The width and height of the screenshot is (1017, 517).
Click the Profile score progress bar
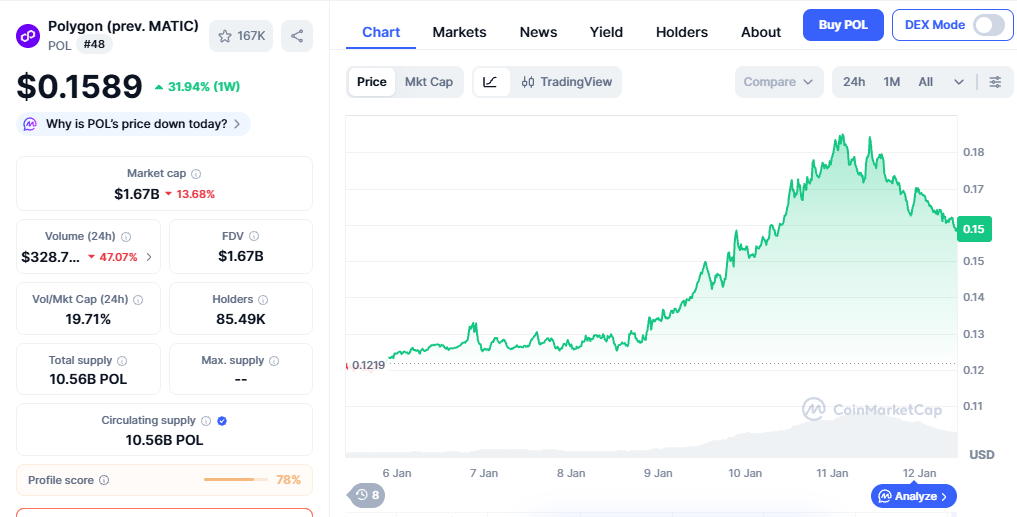235,479
